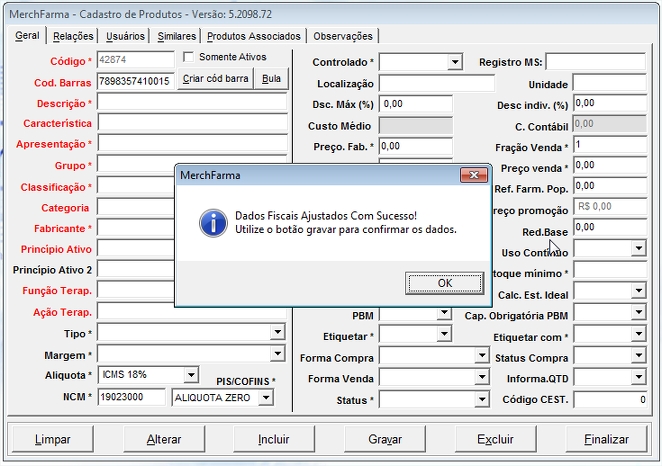Open the Produtos Associados tab
The image size is (662, 466).
pyautogui.click(x=254, y=36)
